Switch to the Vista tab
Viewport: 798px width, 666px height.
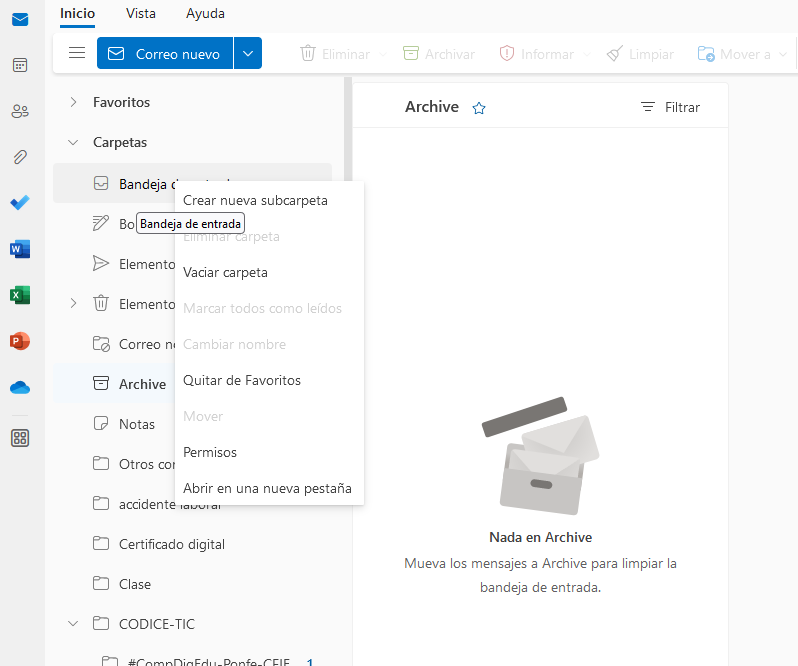(140, 13)
